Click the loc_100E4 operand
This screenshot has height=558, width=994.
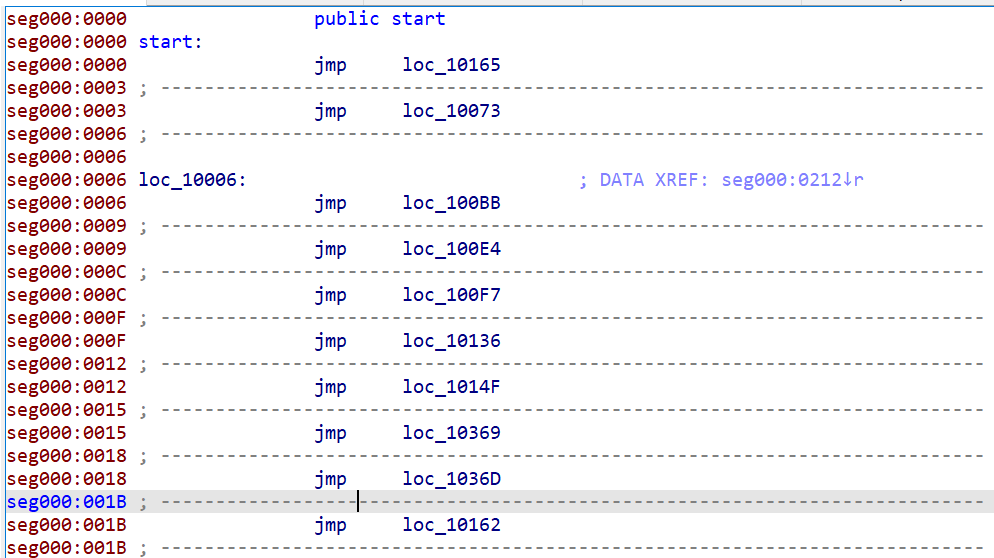coord(451,249)
